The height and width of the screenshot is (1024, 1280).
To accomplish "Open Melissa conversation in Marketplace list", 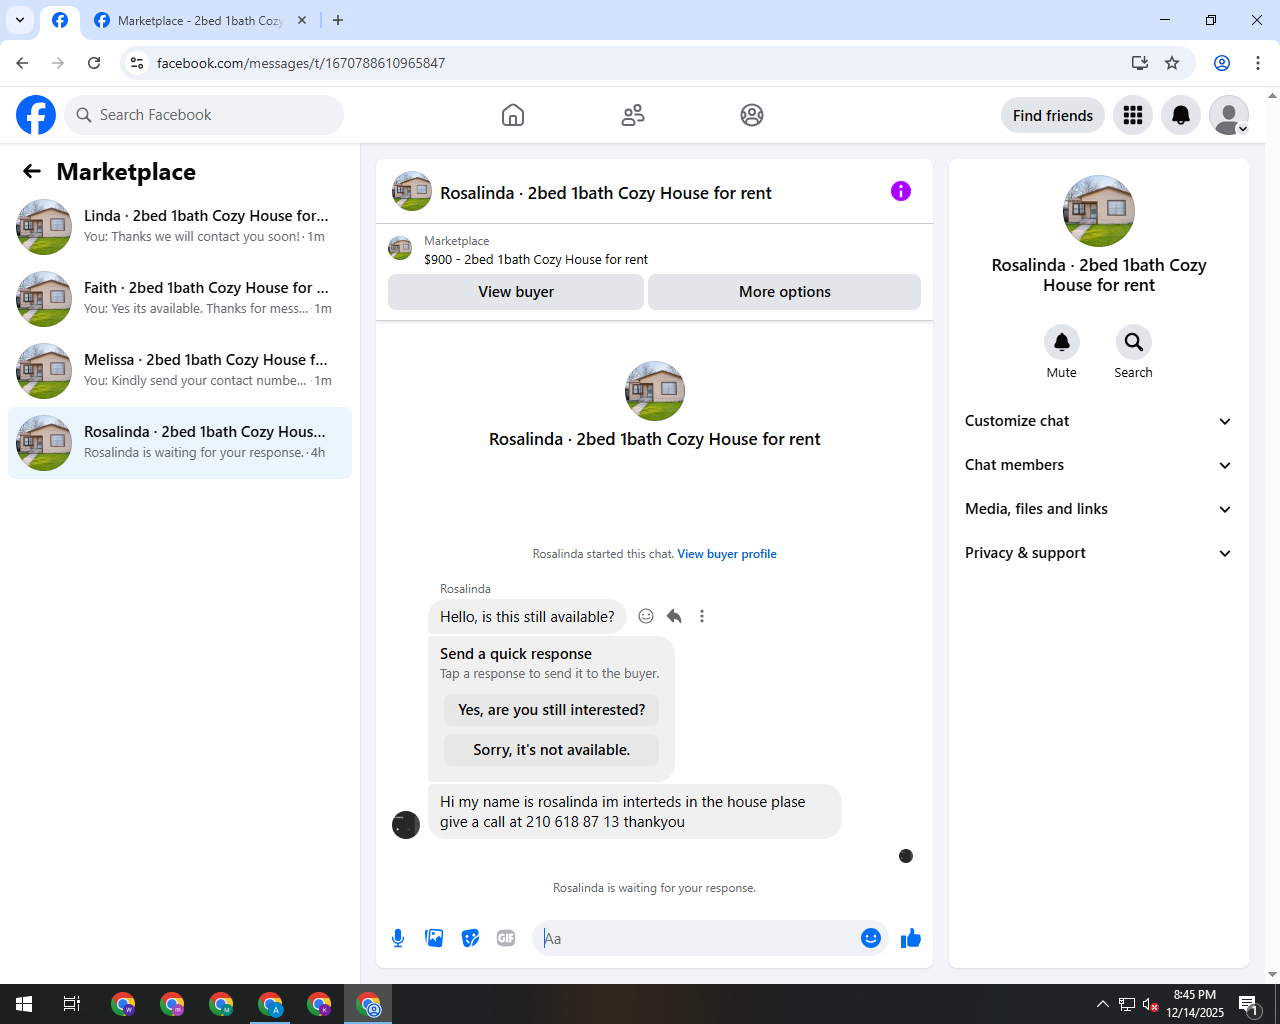I will (180, 371).
